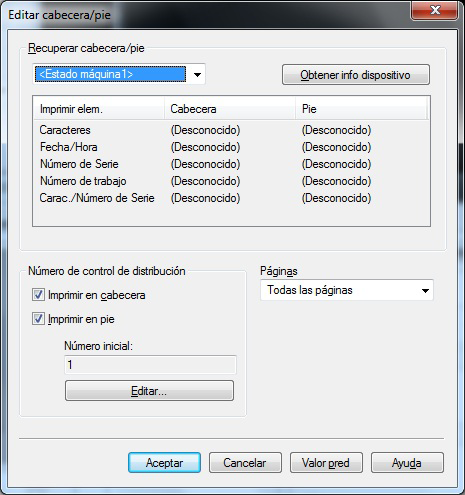Viewport: 465px width, 495px height.
Task: Select the Número de Serie row
Action: [231, 164]
